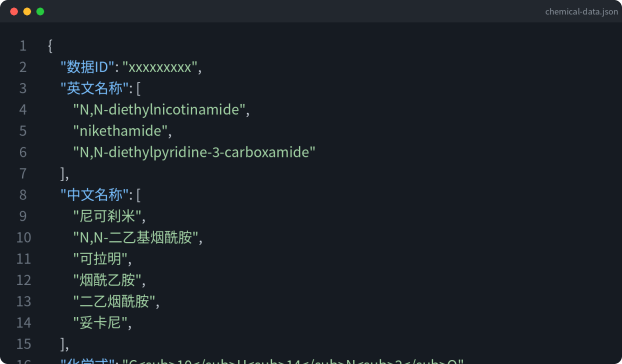
Task: Click the yellow minimize window button
Action: click(x=27, y=11)
